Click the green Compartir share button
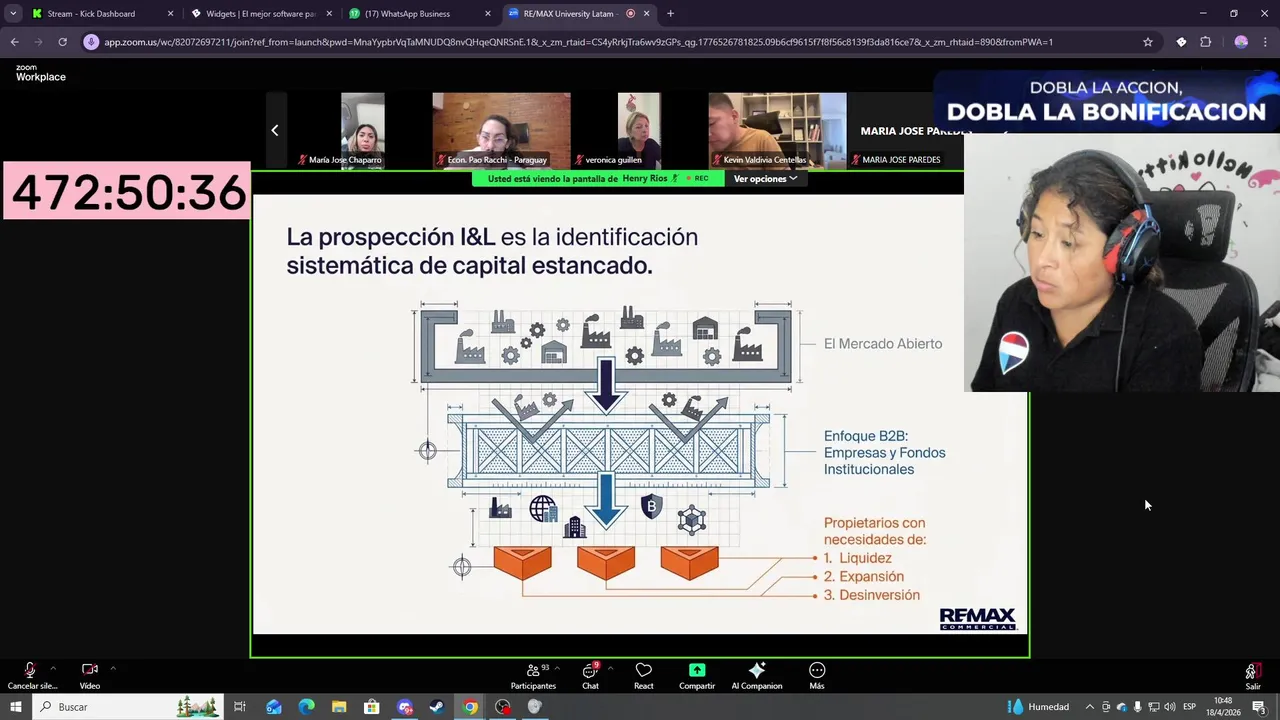The height and width of the screenshot is (720, 1280). tap(697, 675)
